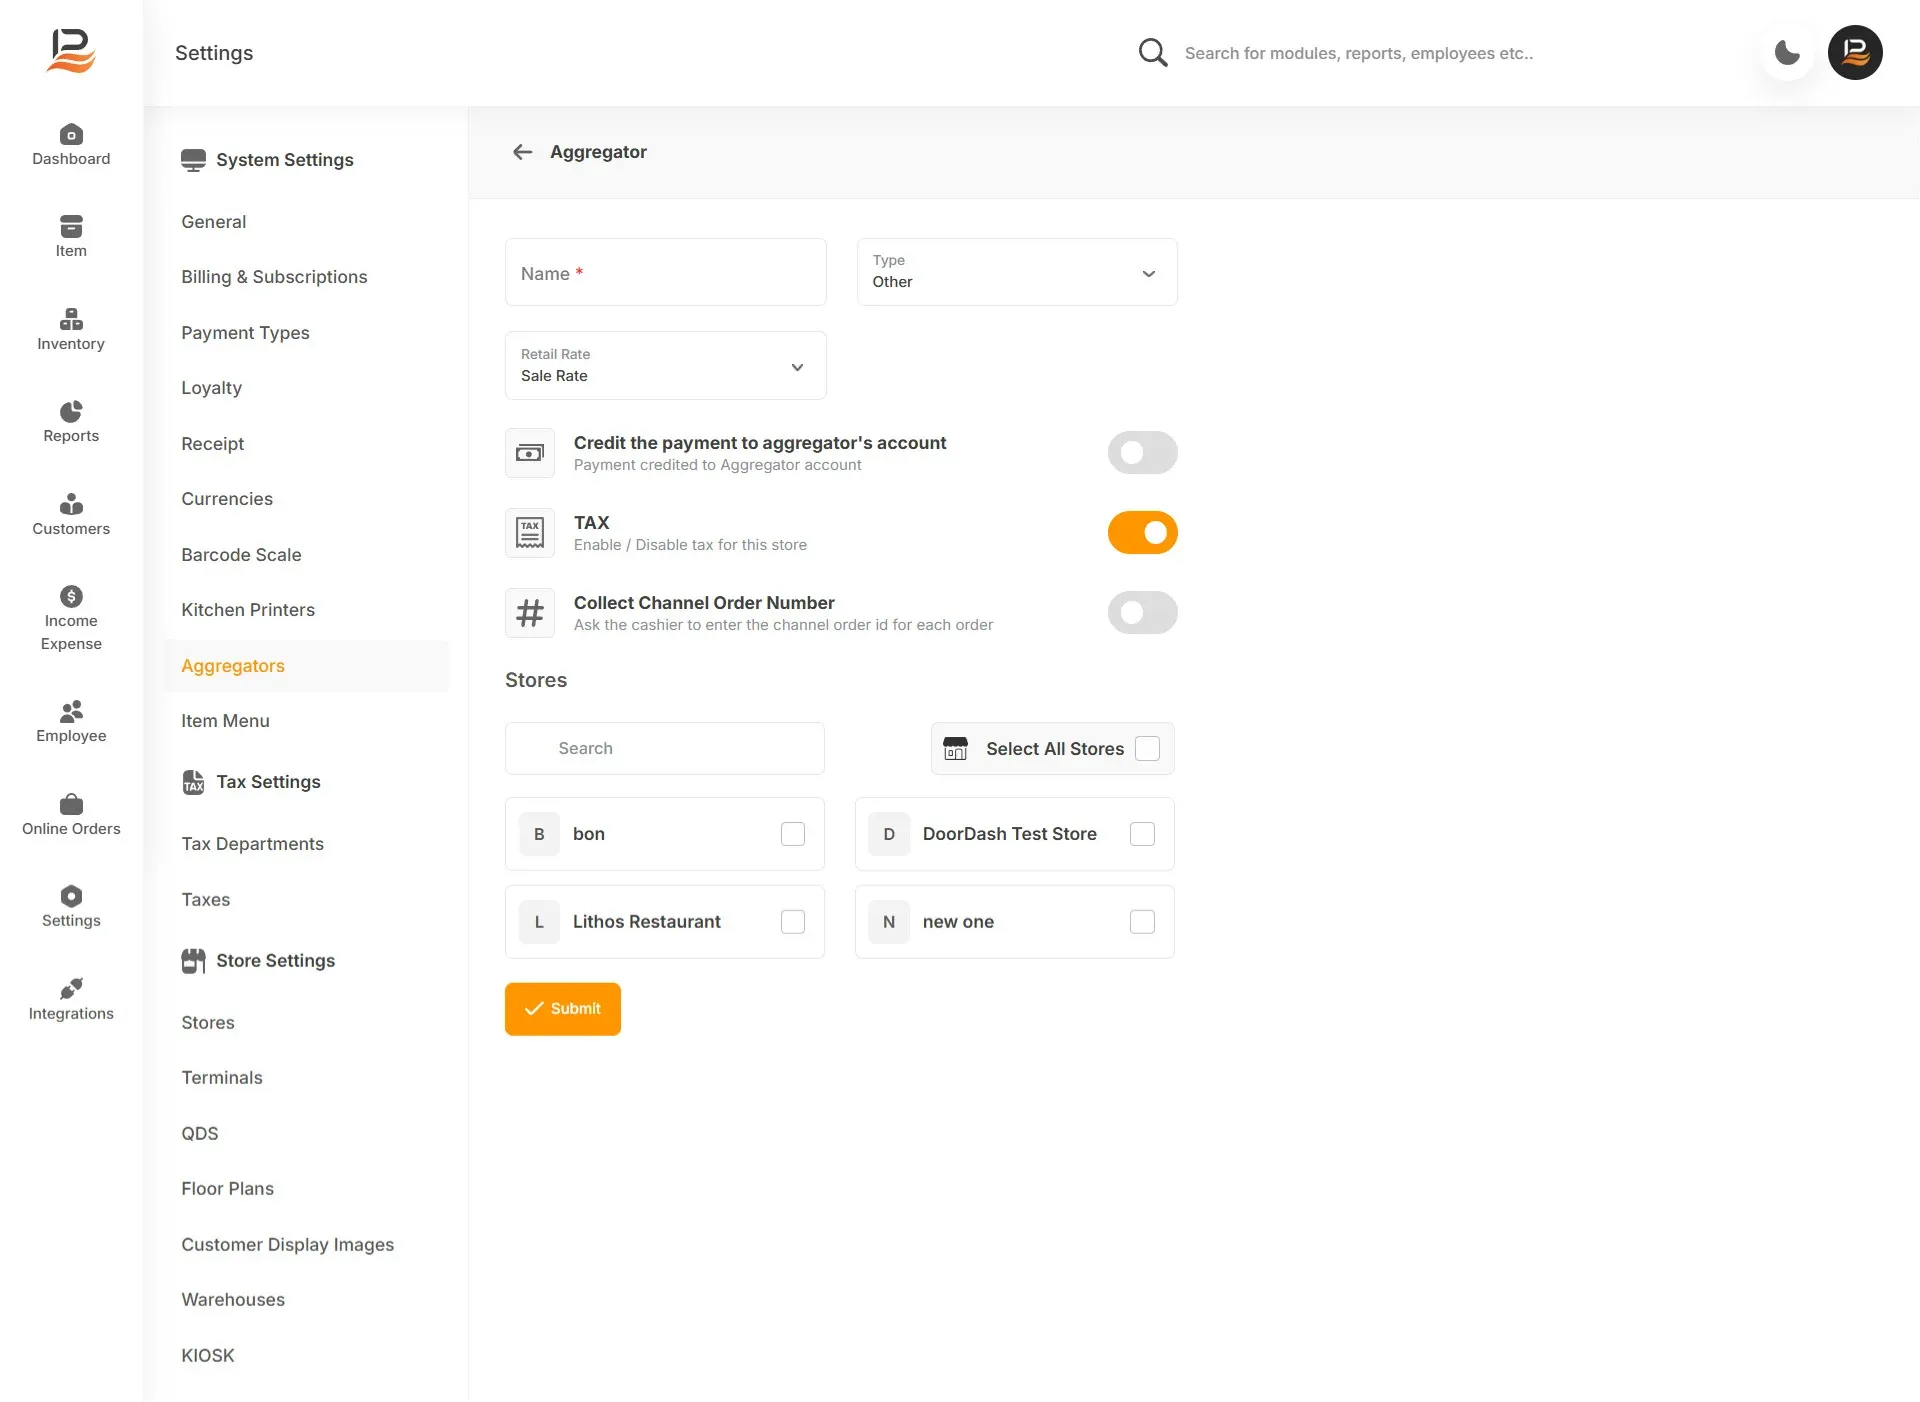Open Item Menu settings
This screenshot has width=1920, height=1402.
(225, 721)
